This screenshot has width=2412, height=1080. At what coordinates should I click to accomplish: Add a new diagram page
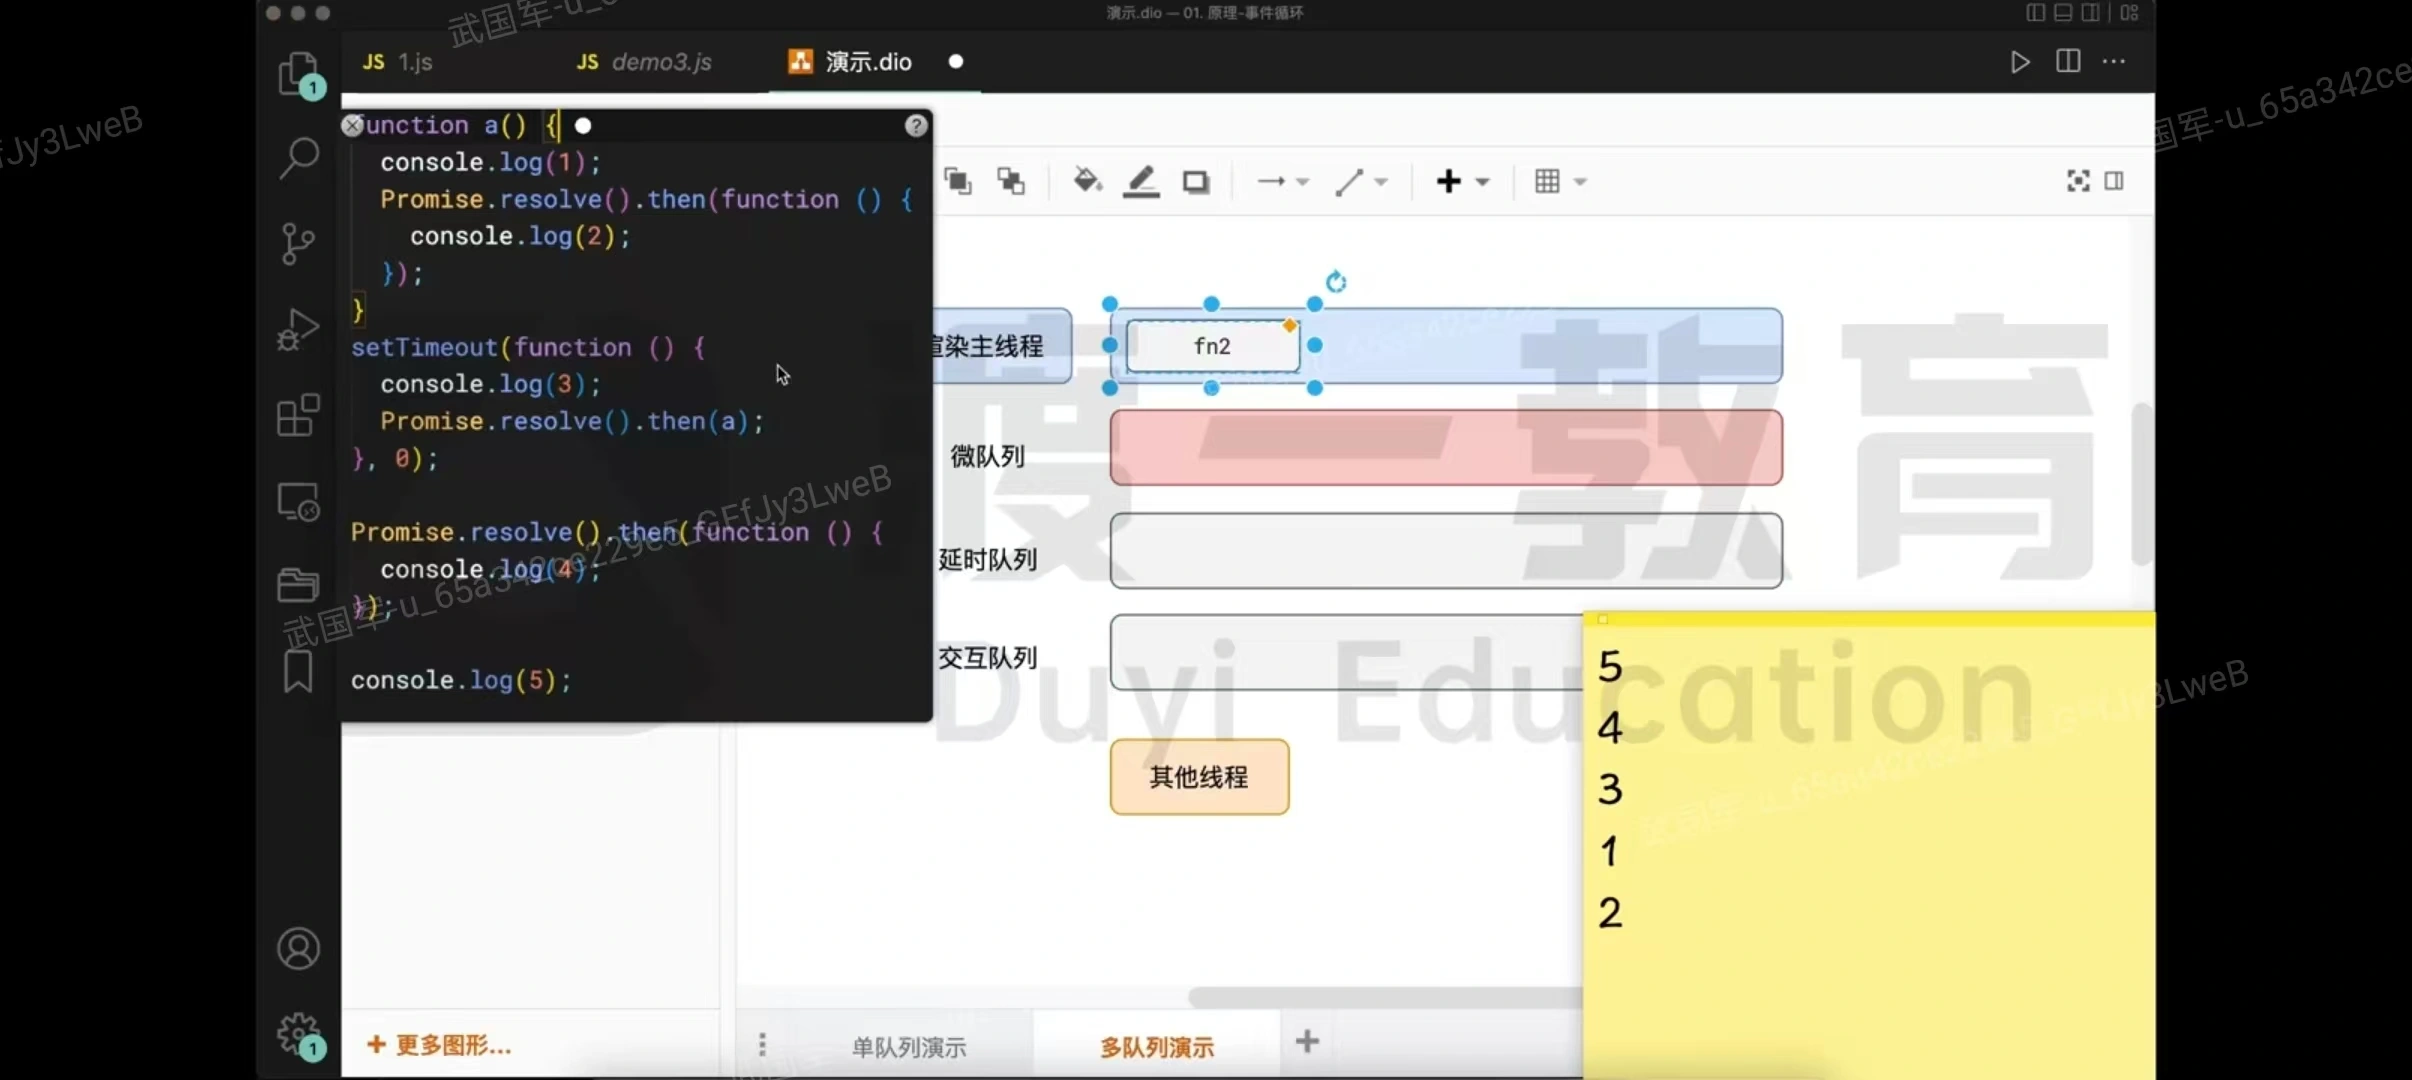[x=1307, y=1042]
